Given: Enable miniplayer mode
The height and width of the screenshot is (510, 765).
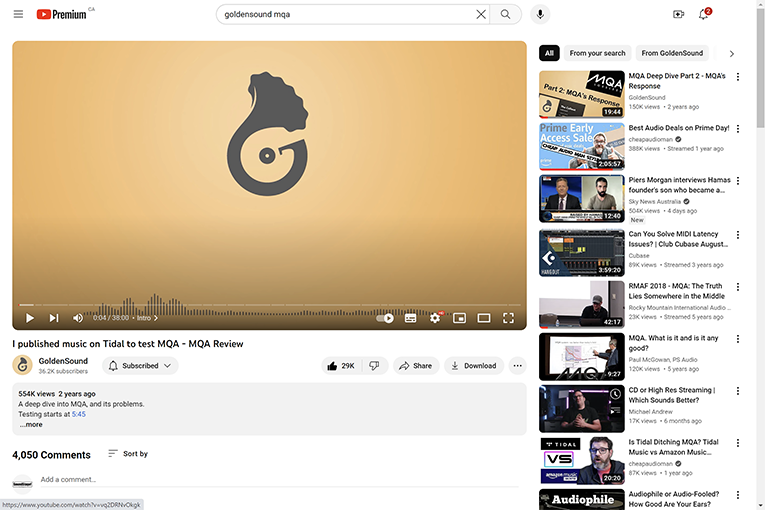Looking at the screenshot, I should click(x=459, y=318).
